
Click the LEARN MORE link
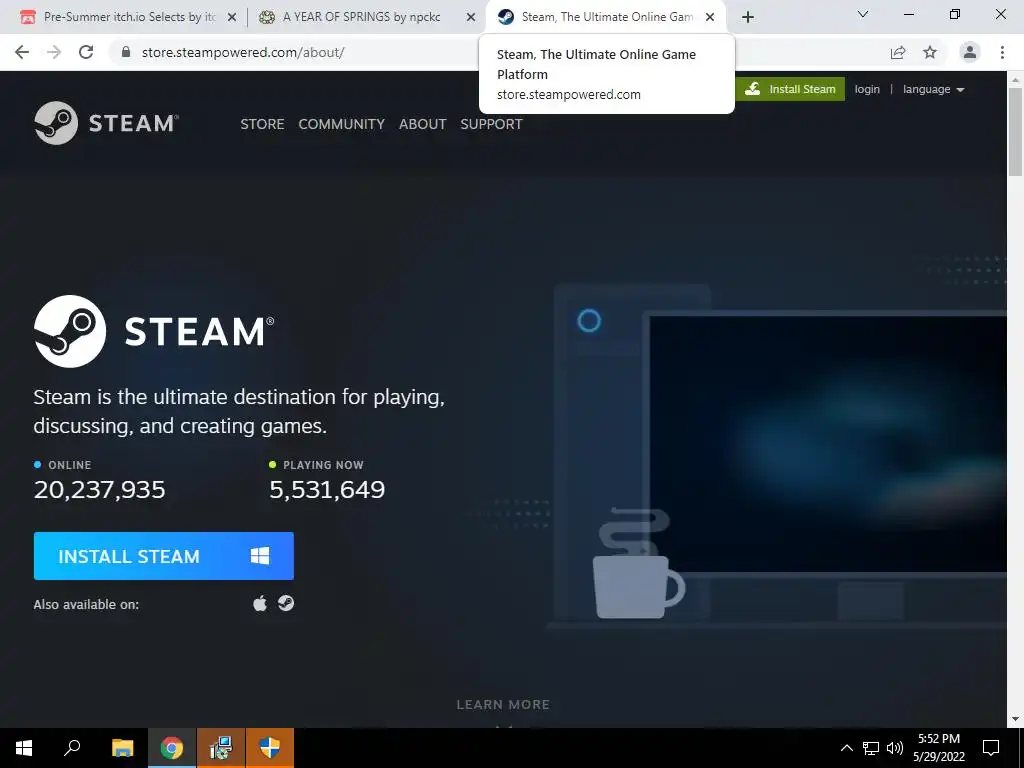coord(503,705)
